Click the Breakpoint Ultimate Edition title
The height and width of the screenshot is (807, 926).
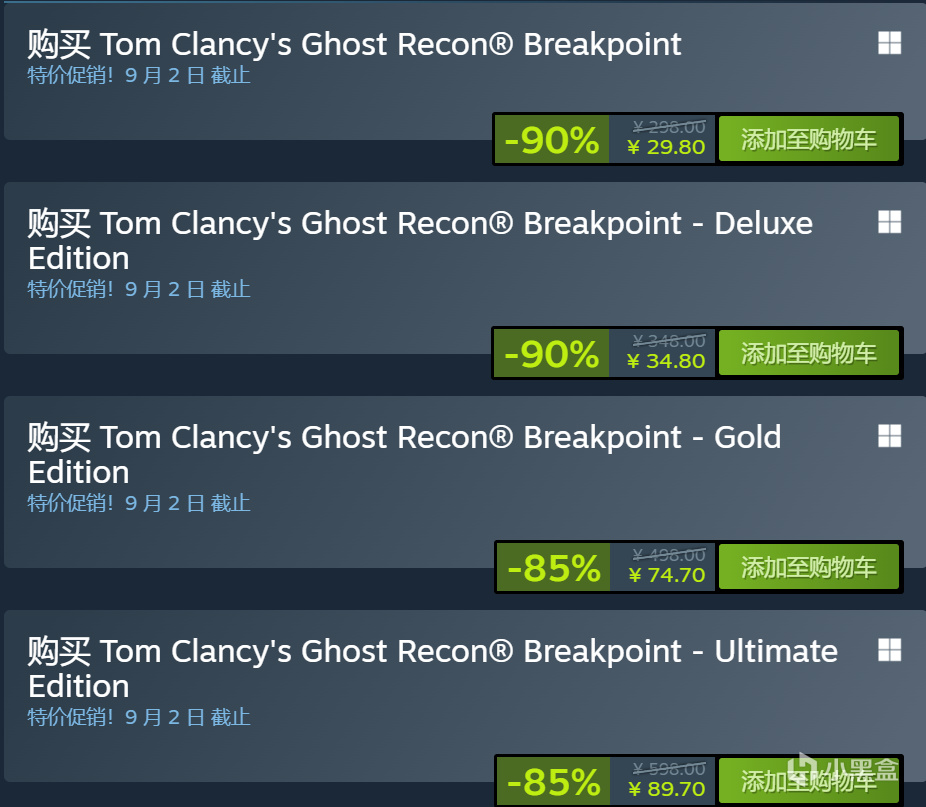point(432,668)
